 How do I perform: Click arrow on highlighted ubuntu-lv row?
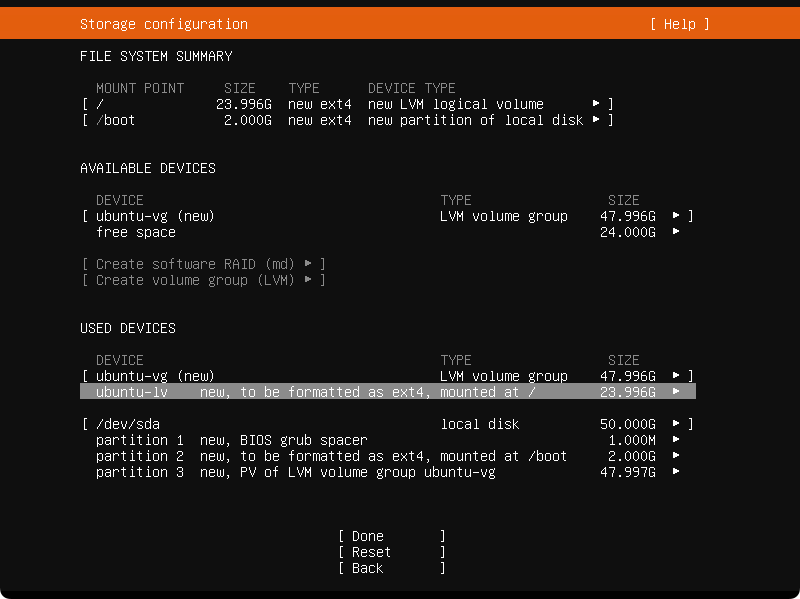click(x=676, y=392)
